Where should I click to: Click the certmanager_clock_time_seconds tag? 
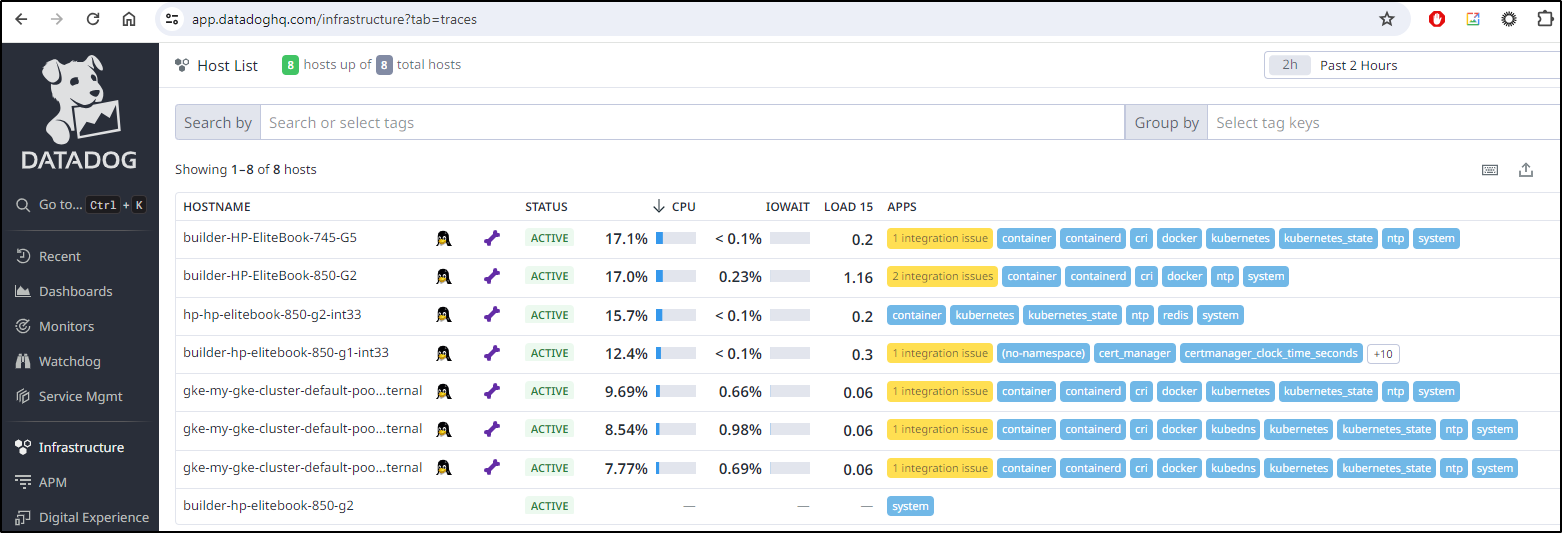coord(1270,353)
